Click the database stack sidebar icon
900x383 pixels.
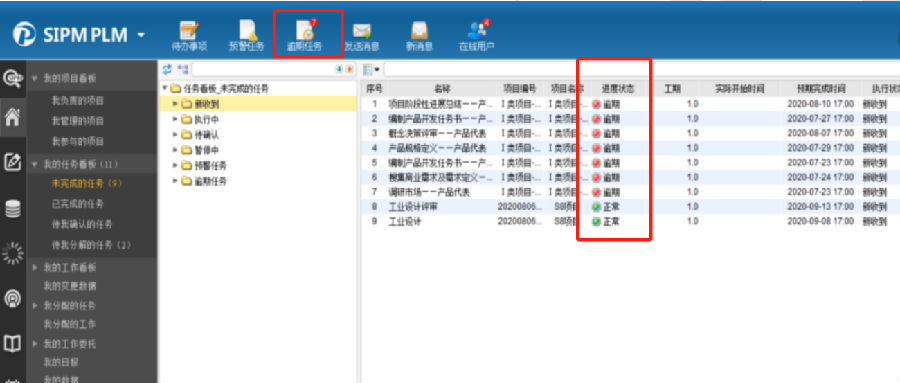(x=13, y=208)
